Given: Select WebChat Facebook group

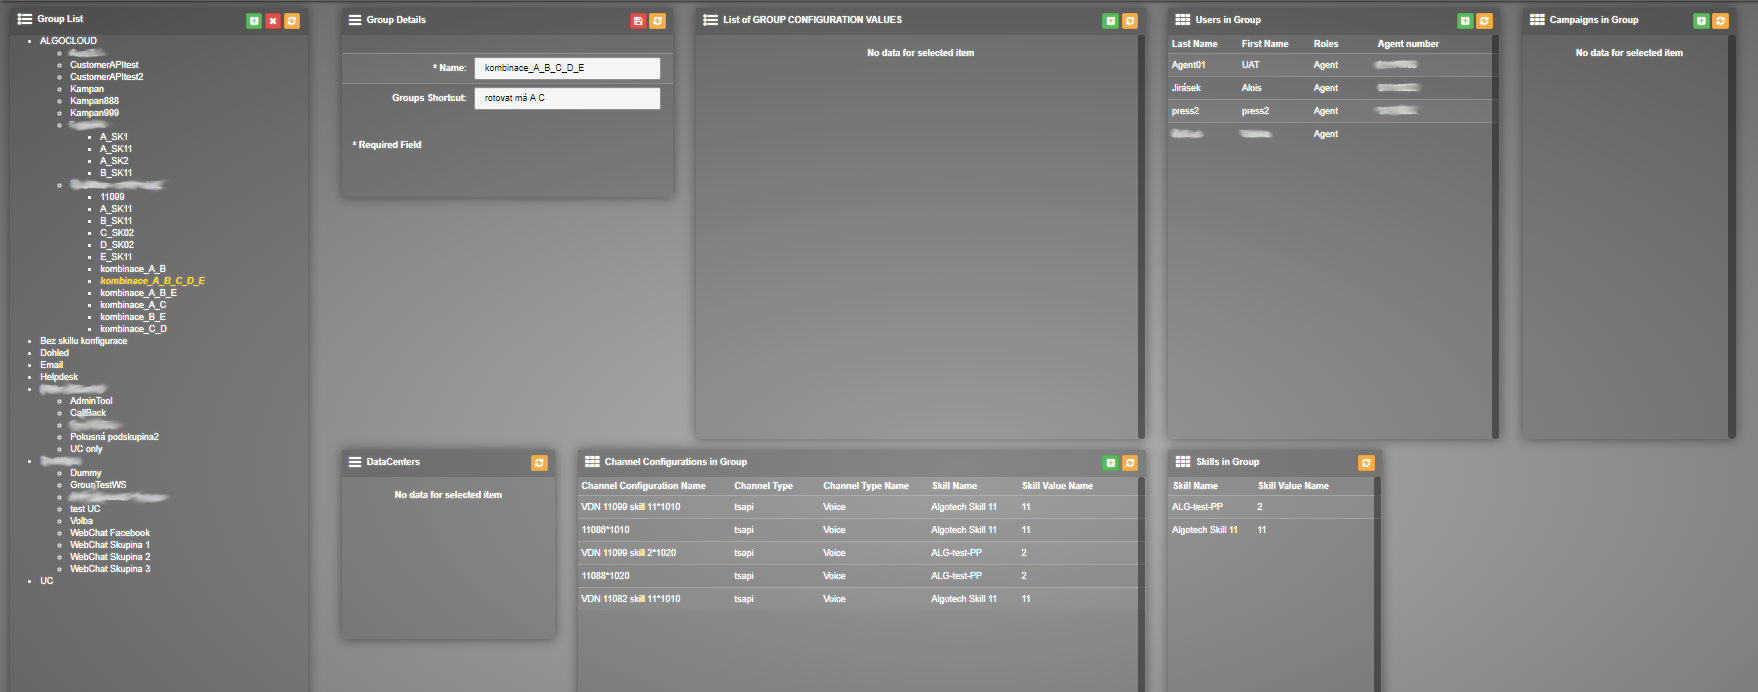Looking at the screenshot, I should coord(110,533).
